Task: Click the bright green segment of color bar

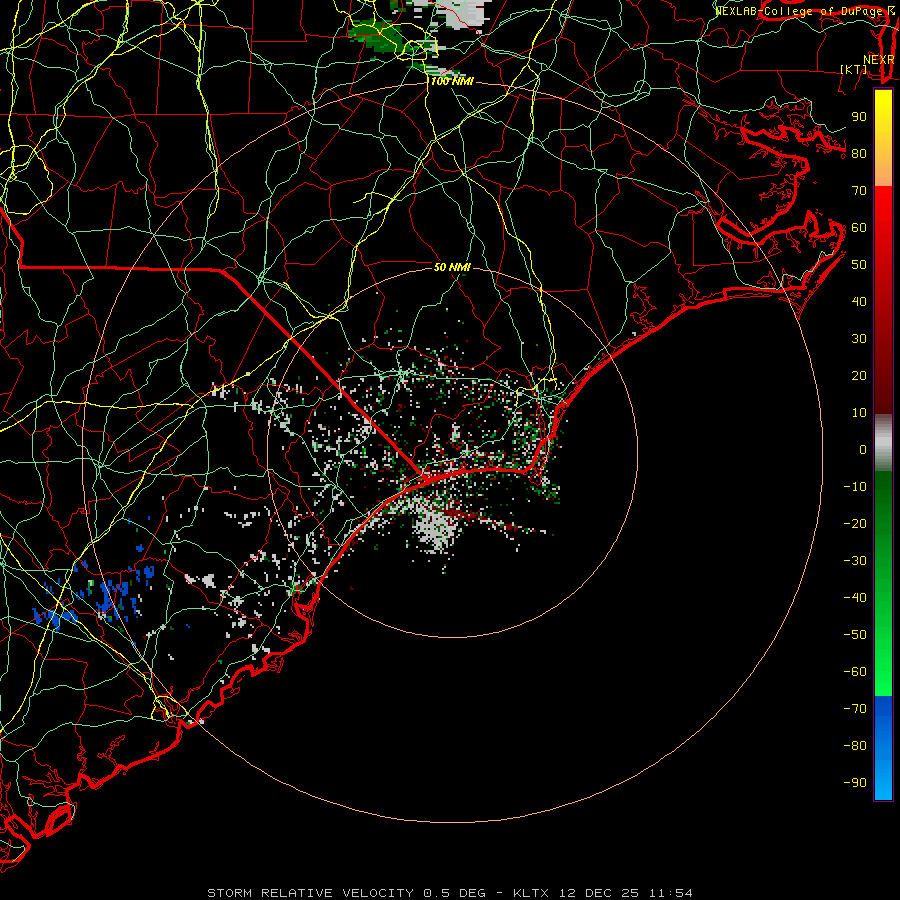Action: click(883, 649)
